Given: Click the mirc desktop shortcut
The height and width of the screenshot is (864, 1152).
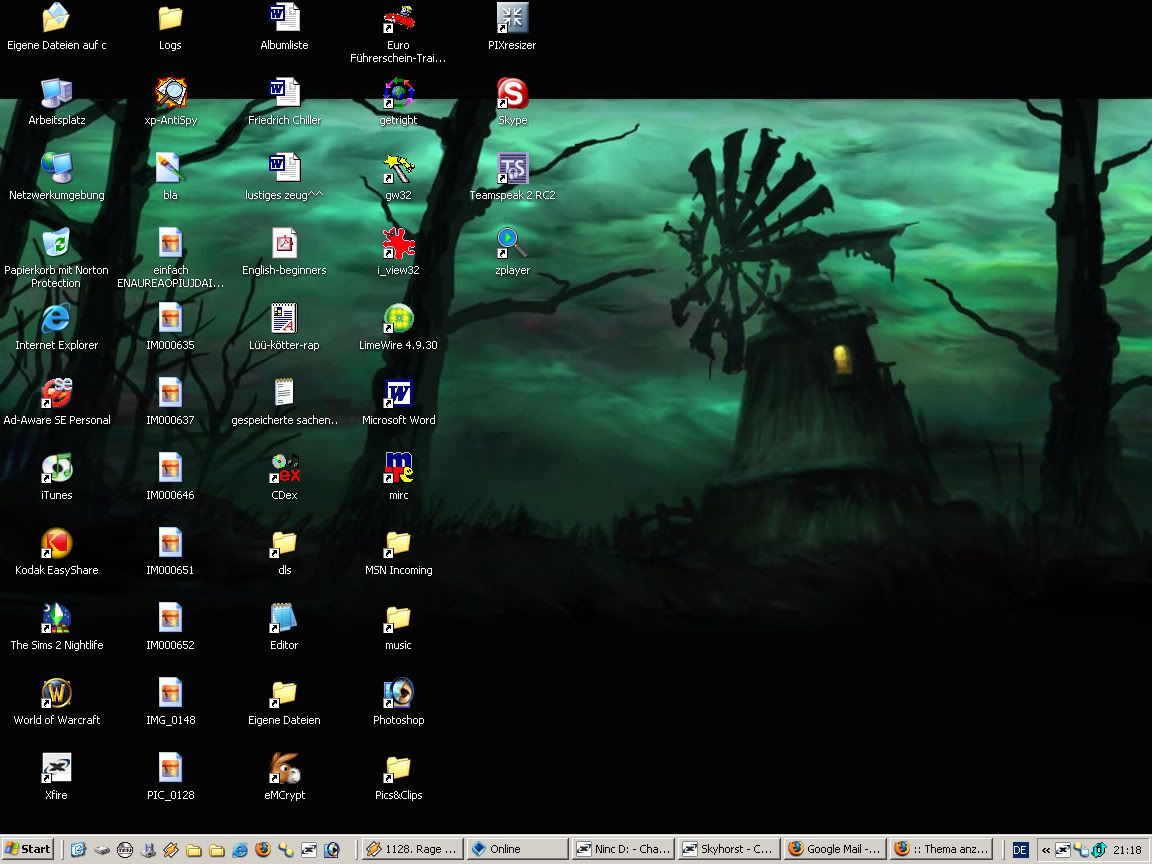Looking at the screenshot, I should [x=398, y=469].
